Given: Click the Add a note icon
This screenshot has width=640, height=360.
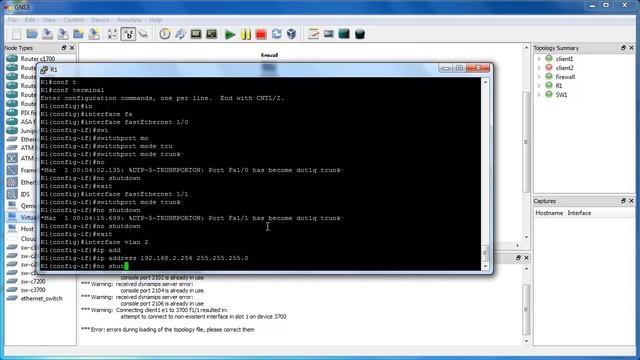Looking at the screenshot, I should (x=313, y=34).
